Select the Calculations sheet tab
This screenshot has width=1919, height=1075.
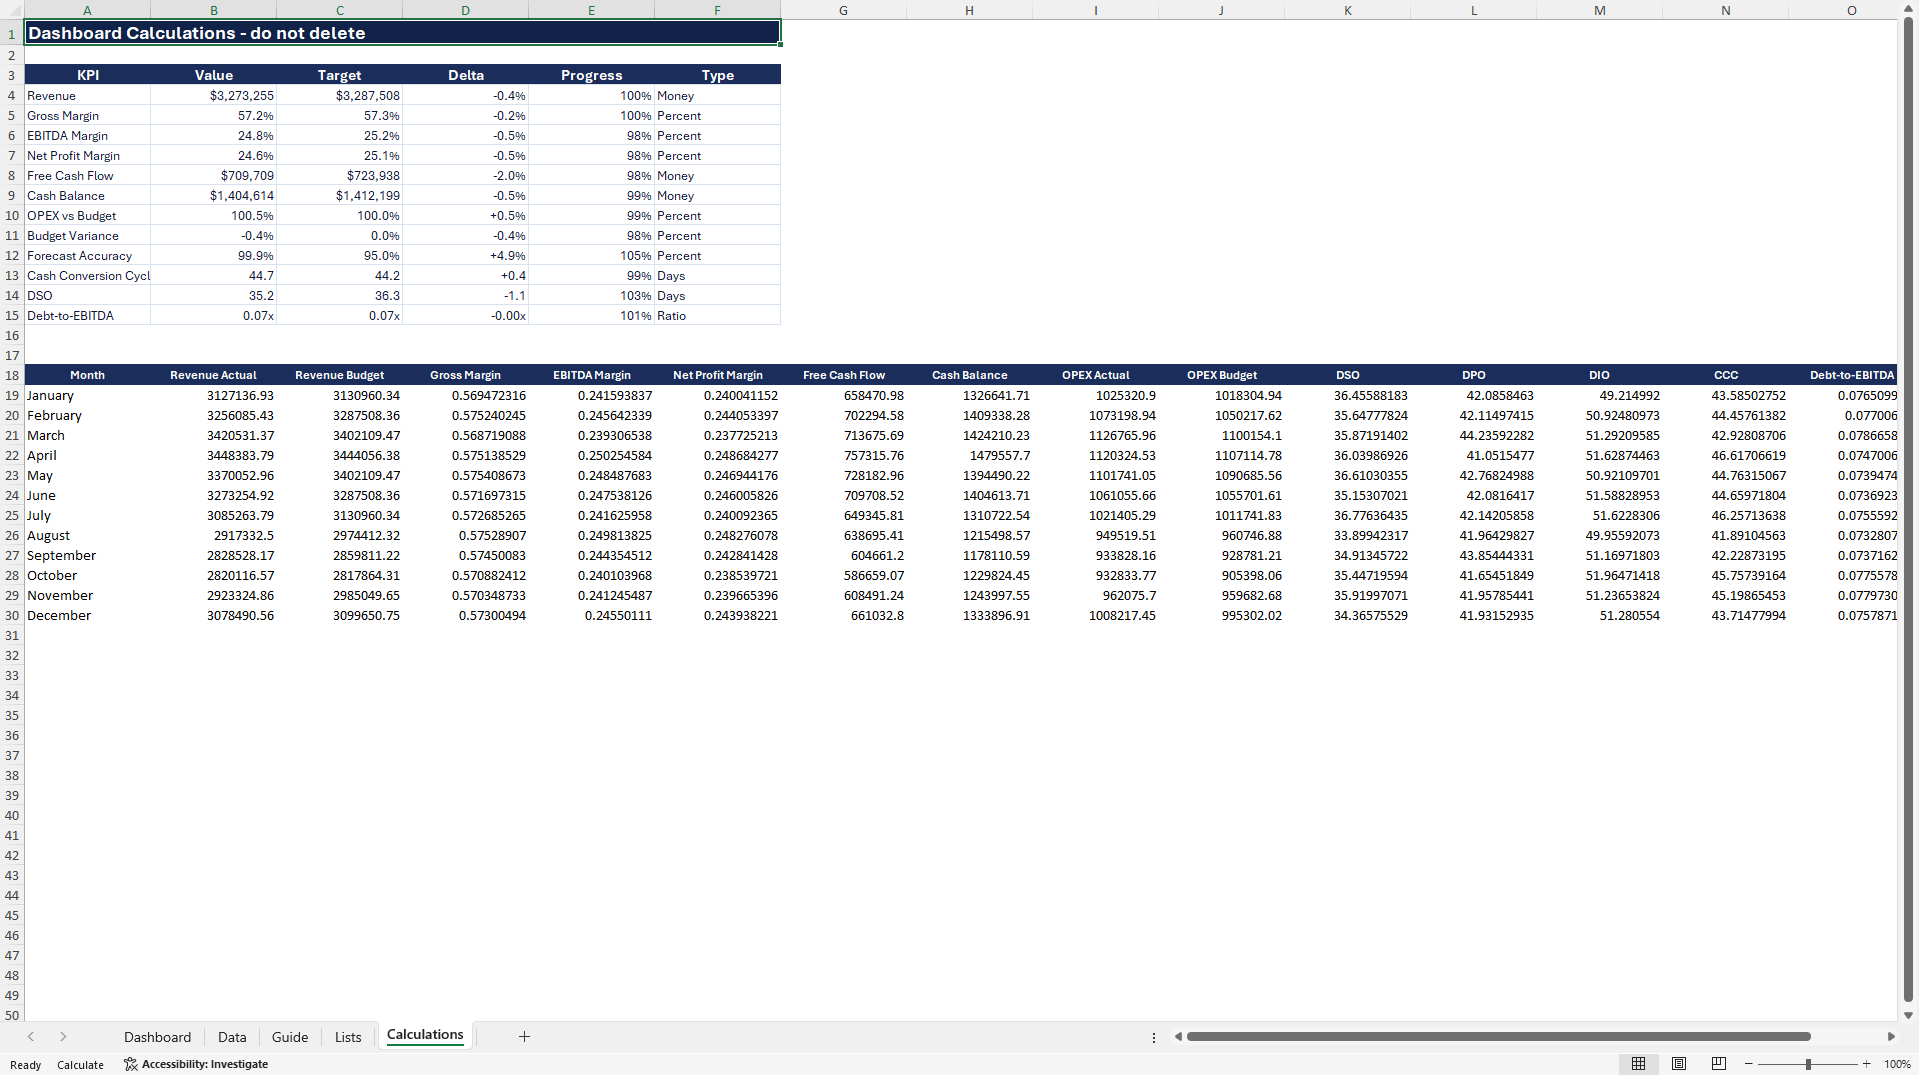[x=425, y=1035]
